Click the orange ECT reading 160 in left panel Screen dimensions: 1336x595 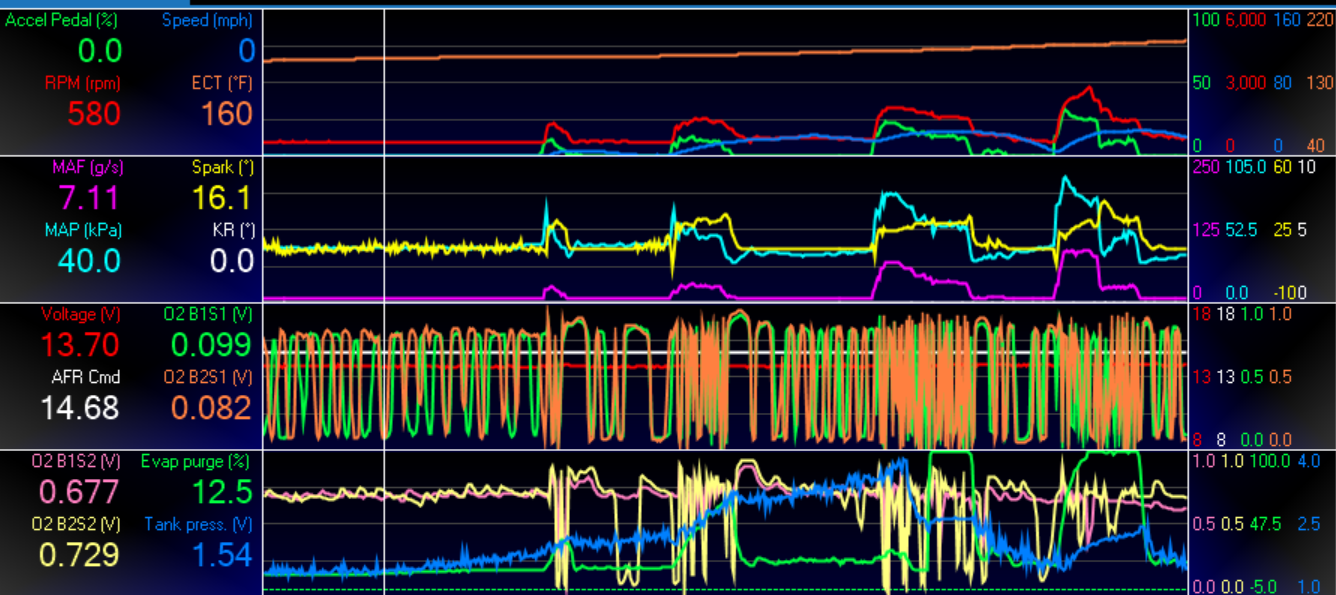pos(227,113)
